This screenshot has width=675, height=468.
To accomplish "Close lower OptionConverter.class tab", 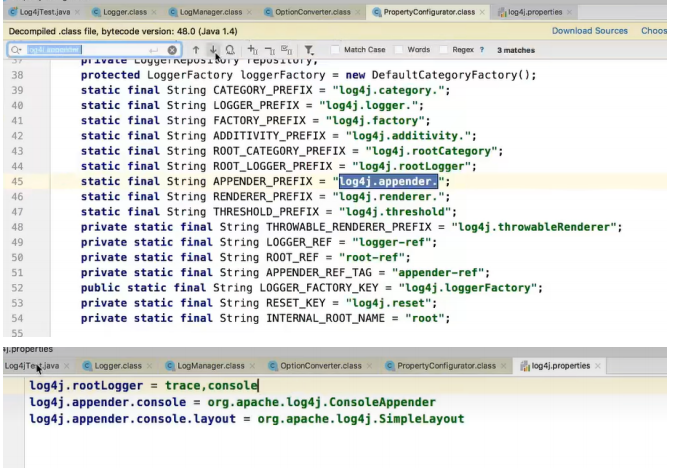I will (x=370, y=366).
